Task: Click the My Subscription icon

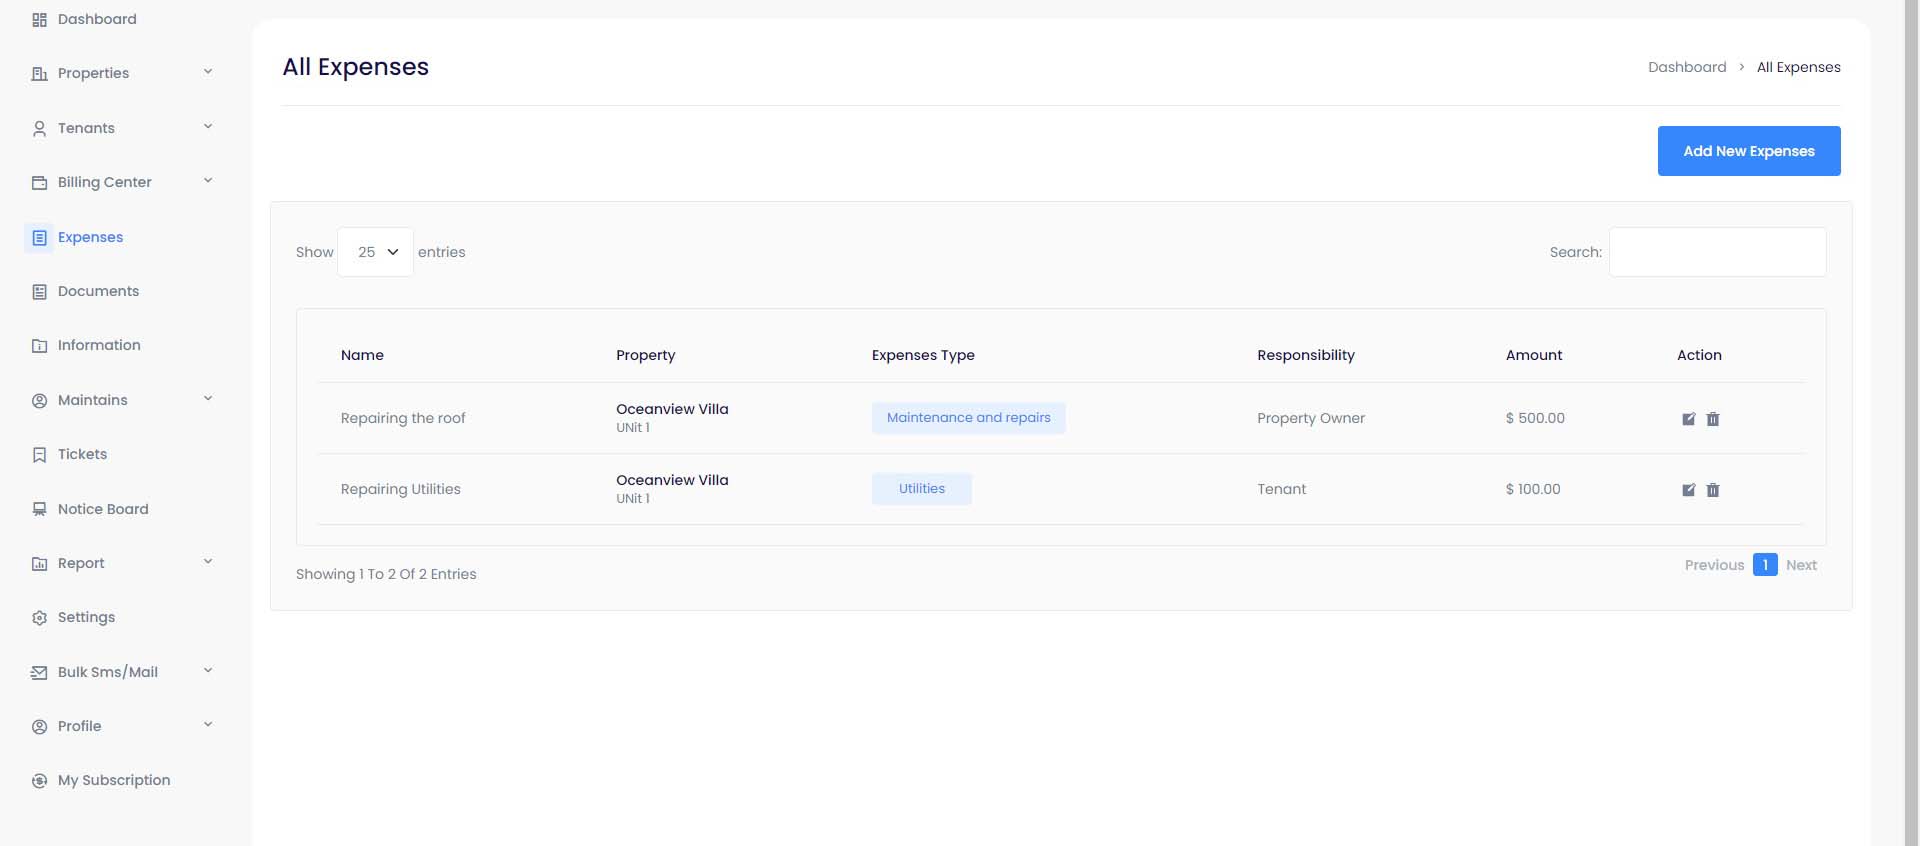Action: tap(39, 781)
